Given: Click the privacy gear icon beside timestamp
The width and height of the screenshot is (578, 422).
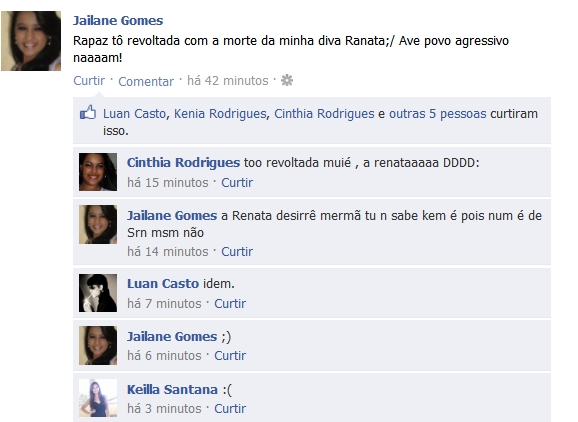Looking at the screenshot, I should pos(287,80).
